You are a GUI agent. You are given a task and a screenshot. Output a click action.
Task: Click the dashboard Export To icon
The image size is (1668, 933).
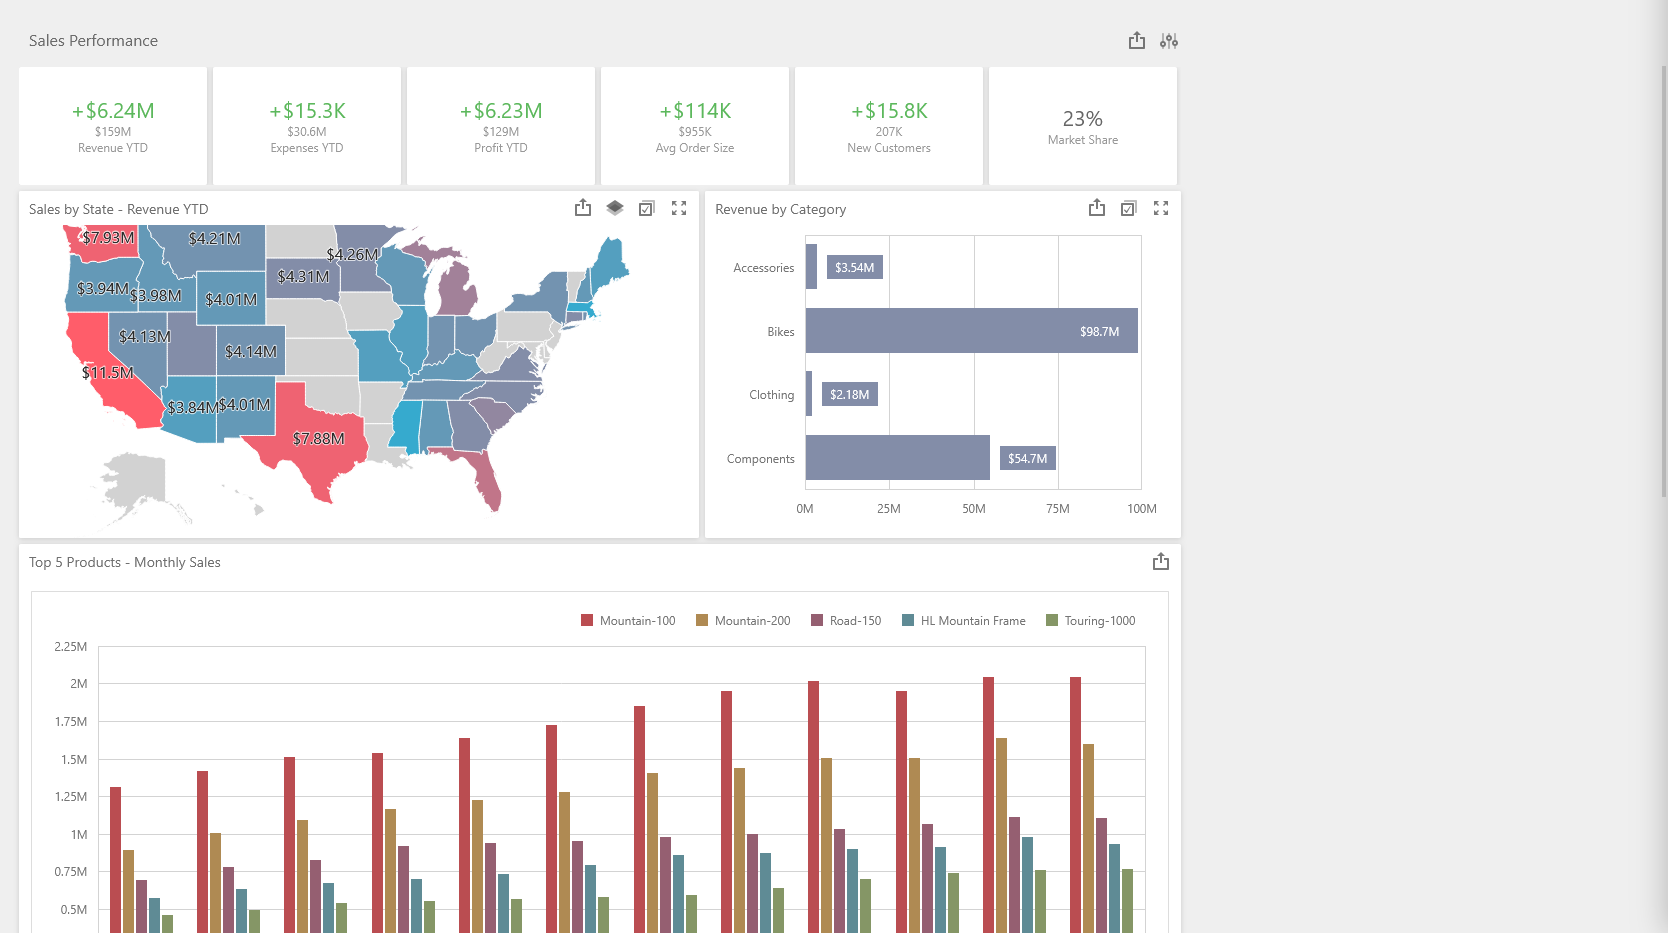point(1136,41)
